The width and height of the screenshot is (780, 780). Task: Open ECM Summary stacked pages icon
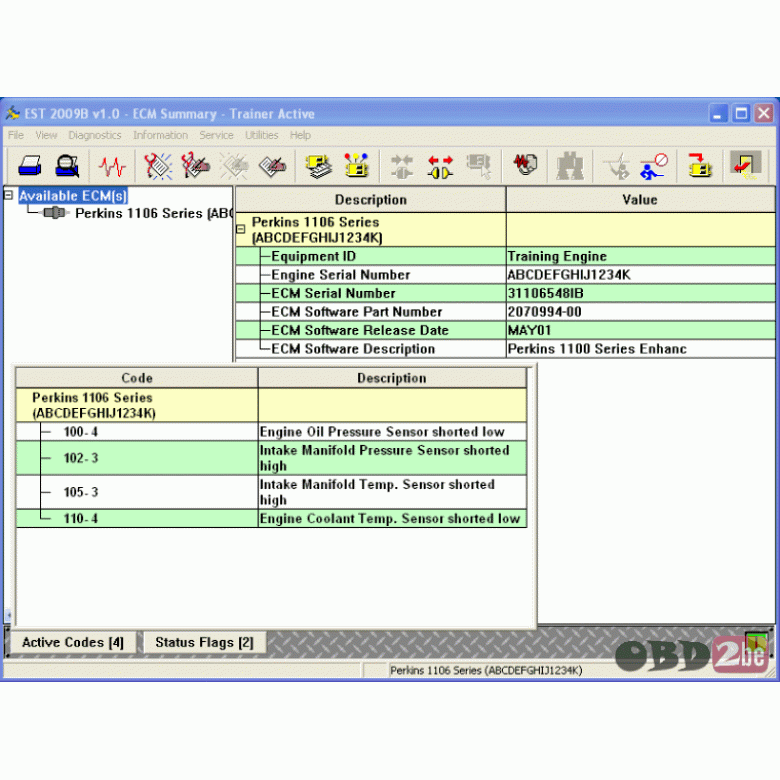pos(318,166)
